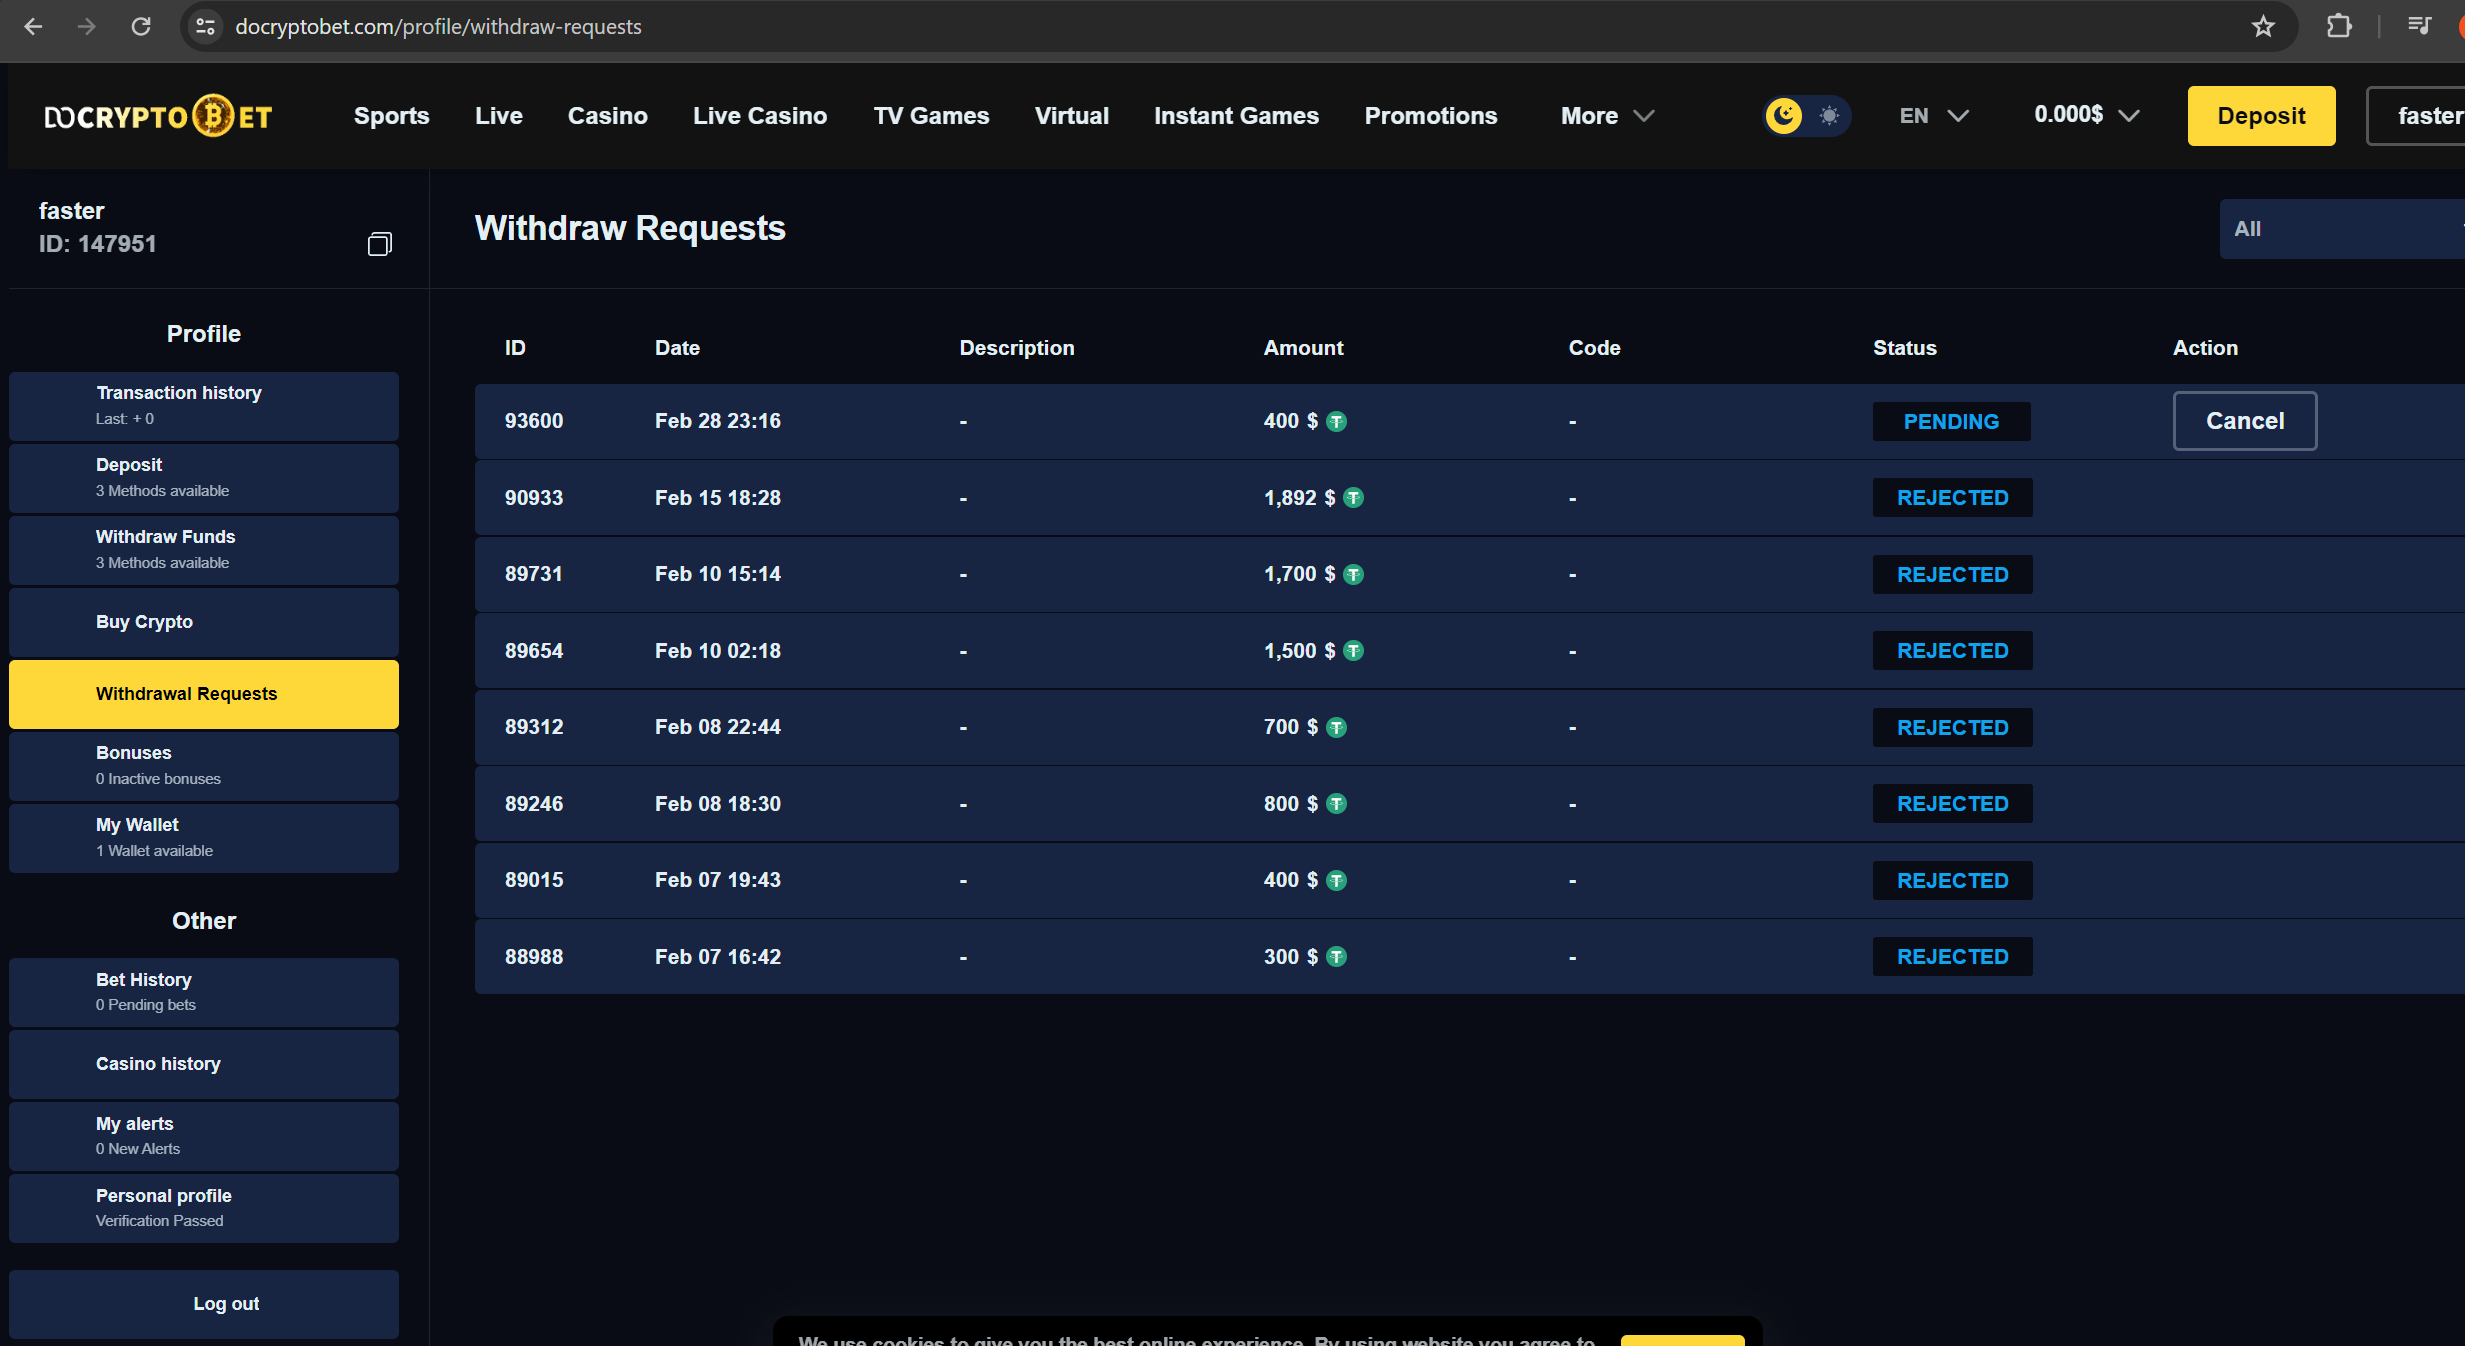This screenshot has width=2465, height=1346.
Task: Click Tether icon beside 1,700 $ amount
Action: (1353, 575)
